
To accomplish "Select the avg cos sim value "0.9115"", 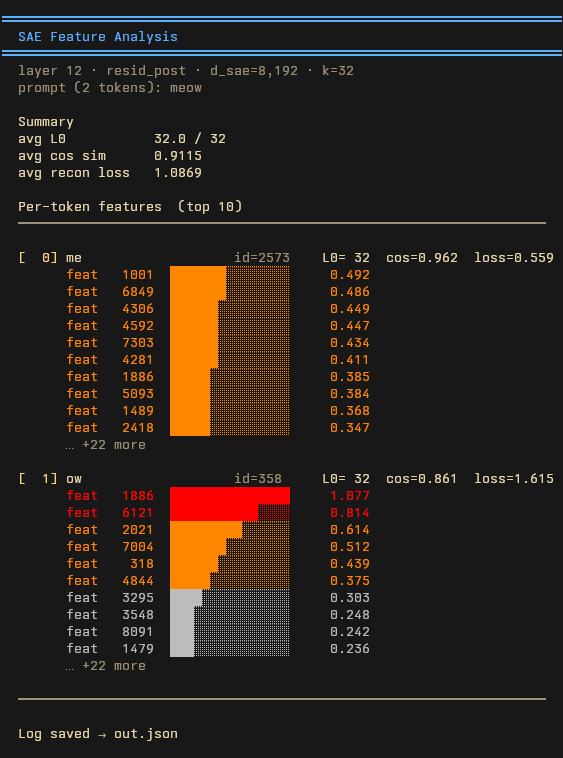I will (178, 156).
